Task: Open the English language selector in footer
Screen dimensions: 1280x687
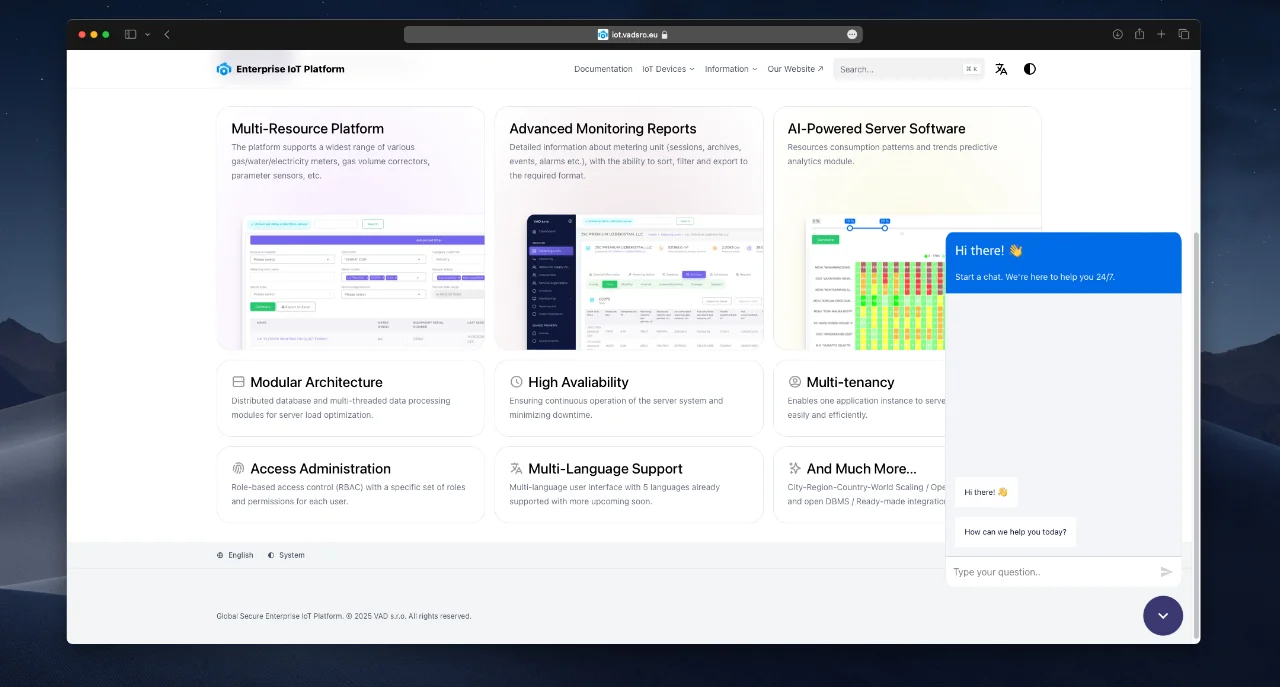Action: pyautogui.click(x=235, y=555)
